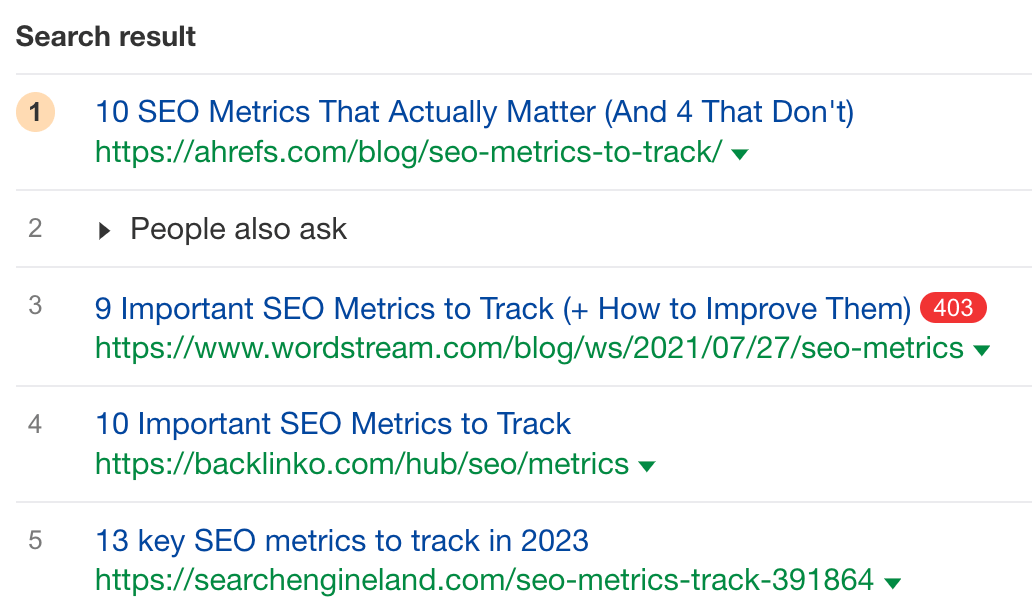Click the ahrefs.com seo-metrics-to-track URL
1032x612 pixels.
pos(408,153)
